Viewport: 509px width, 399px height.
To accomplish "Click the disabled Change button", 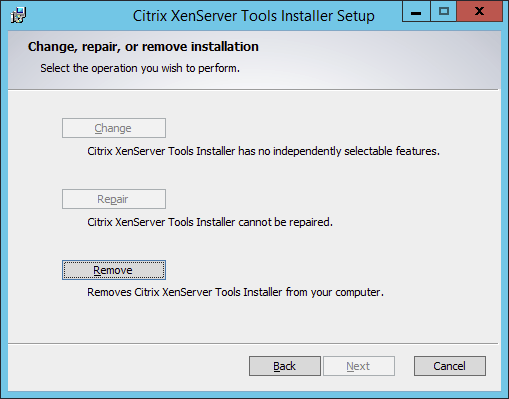I will coord(114,128).
